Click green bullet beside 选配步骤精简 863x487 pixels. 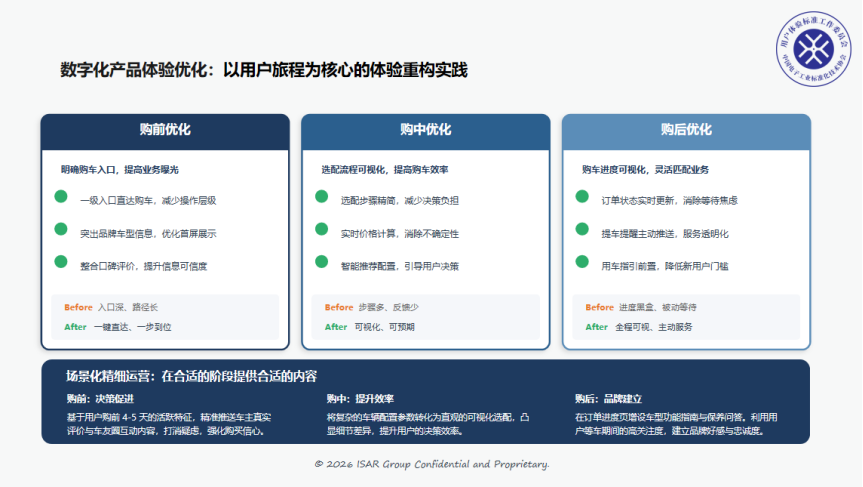[322, 197]
